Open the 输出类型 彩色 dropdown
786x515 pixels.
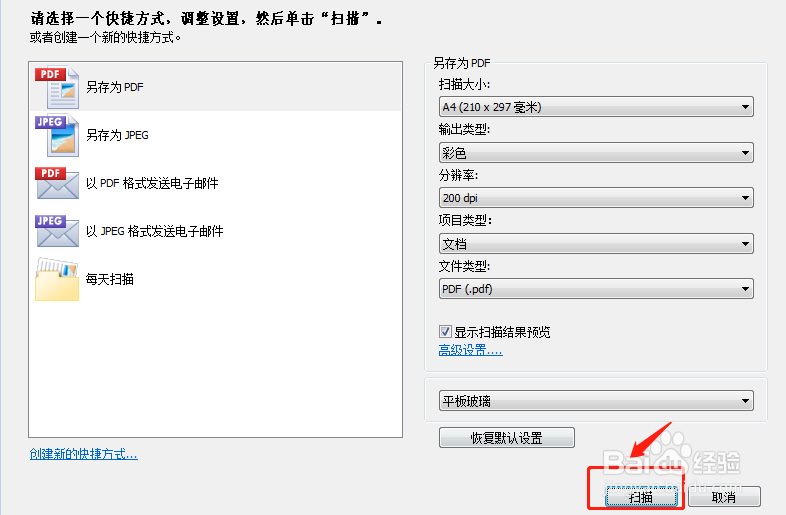(x=596, y=152)
